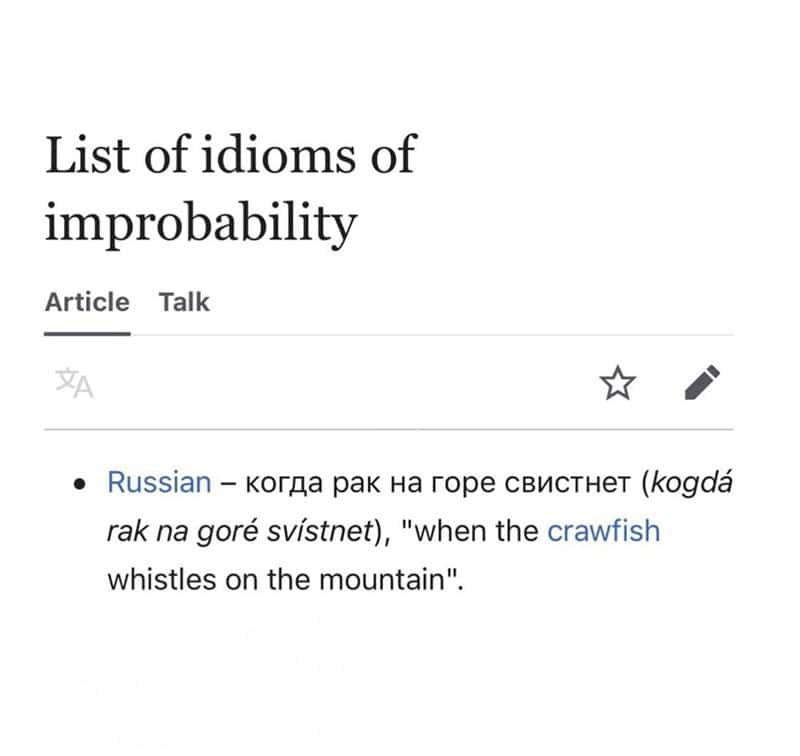Click the quoted words 'when the'
This screenshot has height=756, width=800.
click(475, 531)
